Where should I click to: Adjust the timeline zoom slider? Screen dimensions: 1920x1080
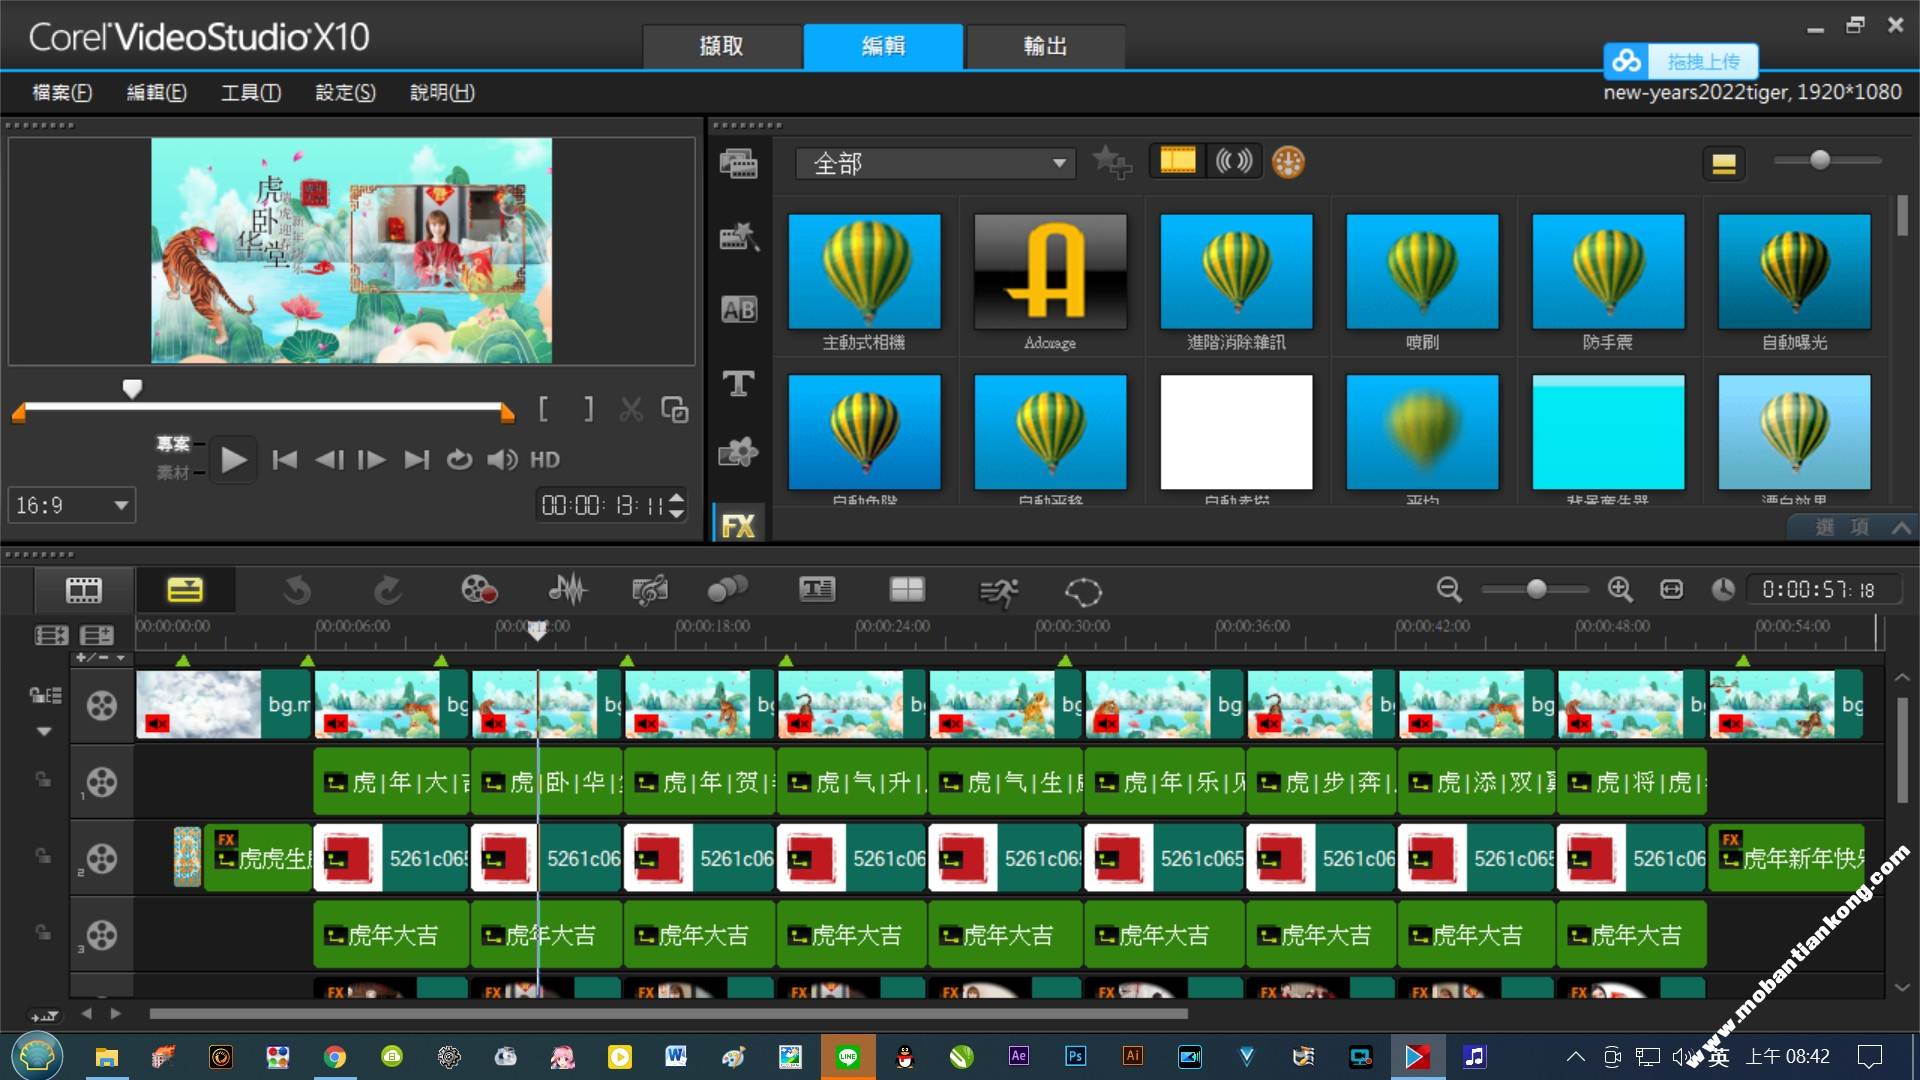click(x=1536, y=590)
